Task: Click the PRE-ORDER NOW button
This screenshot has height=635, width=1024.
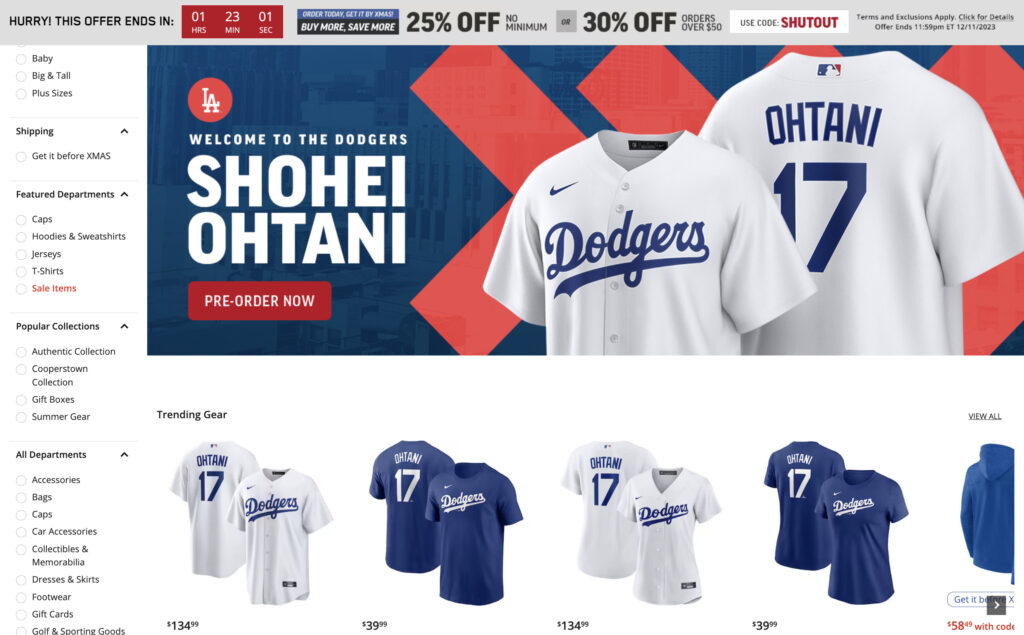Action: (x=259, y=301)
